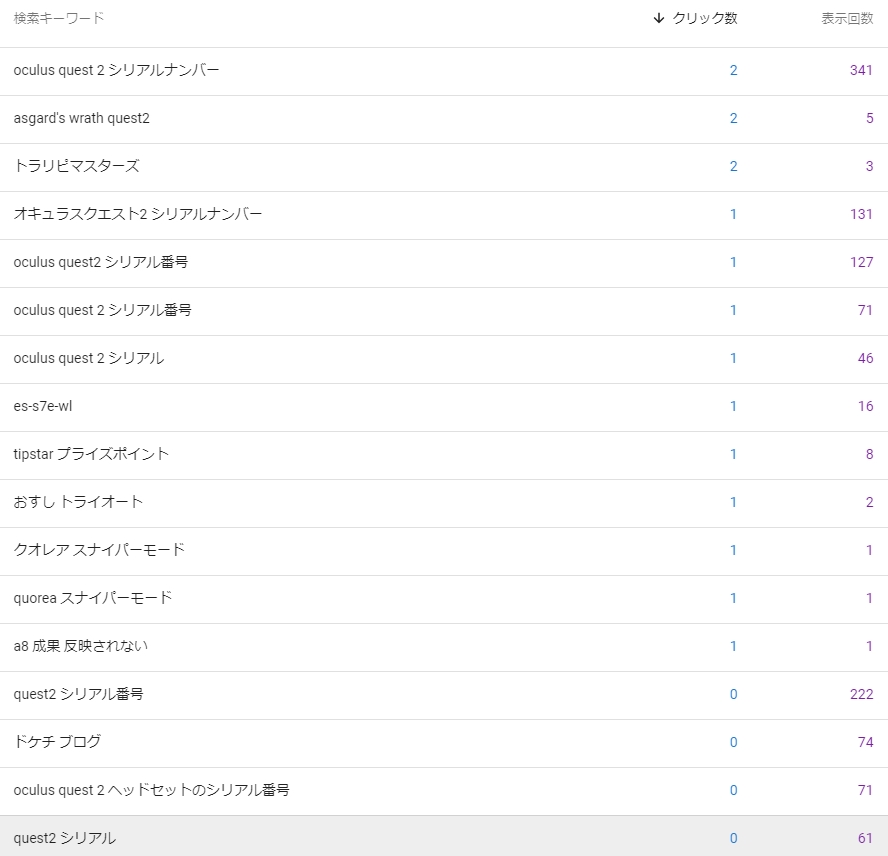
Task: Open the クオレア スナイパーモード row
Action: pyautogui.click(x=444, y=551)
